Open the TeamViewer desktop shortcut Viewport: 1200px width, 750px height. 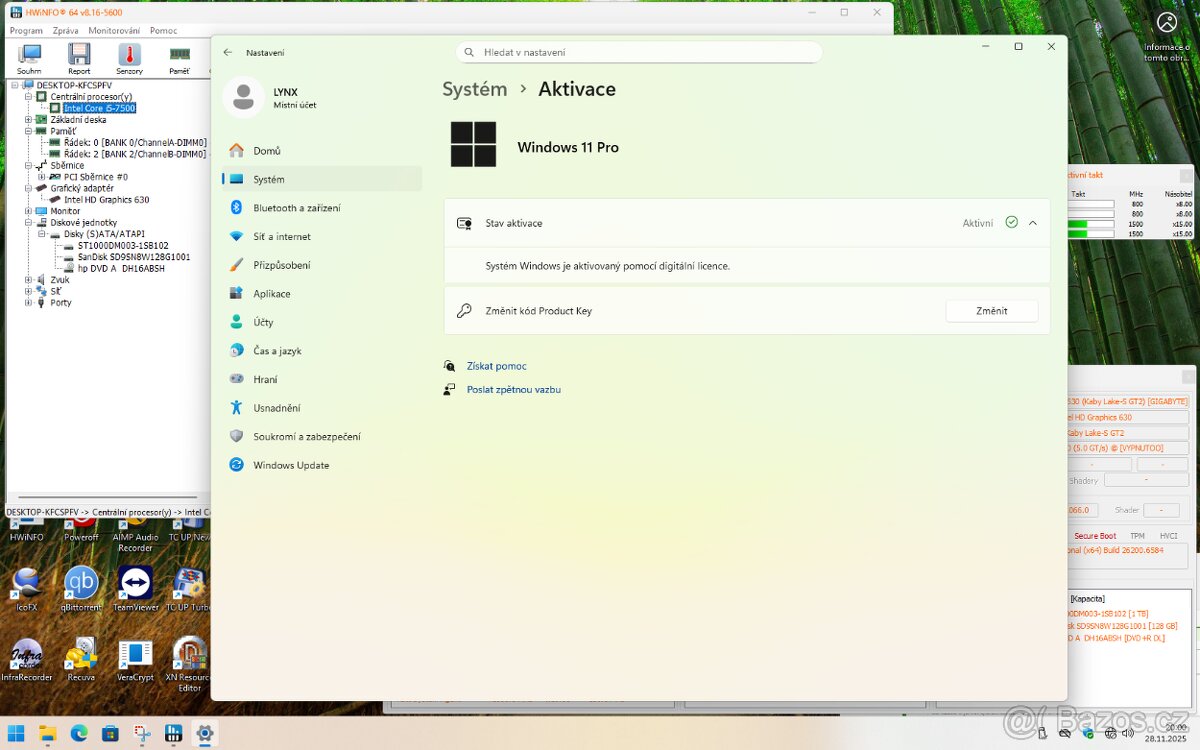(x=135, y=587)
